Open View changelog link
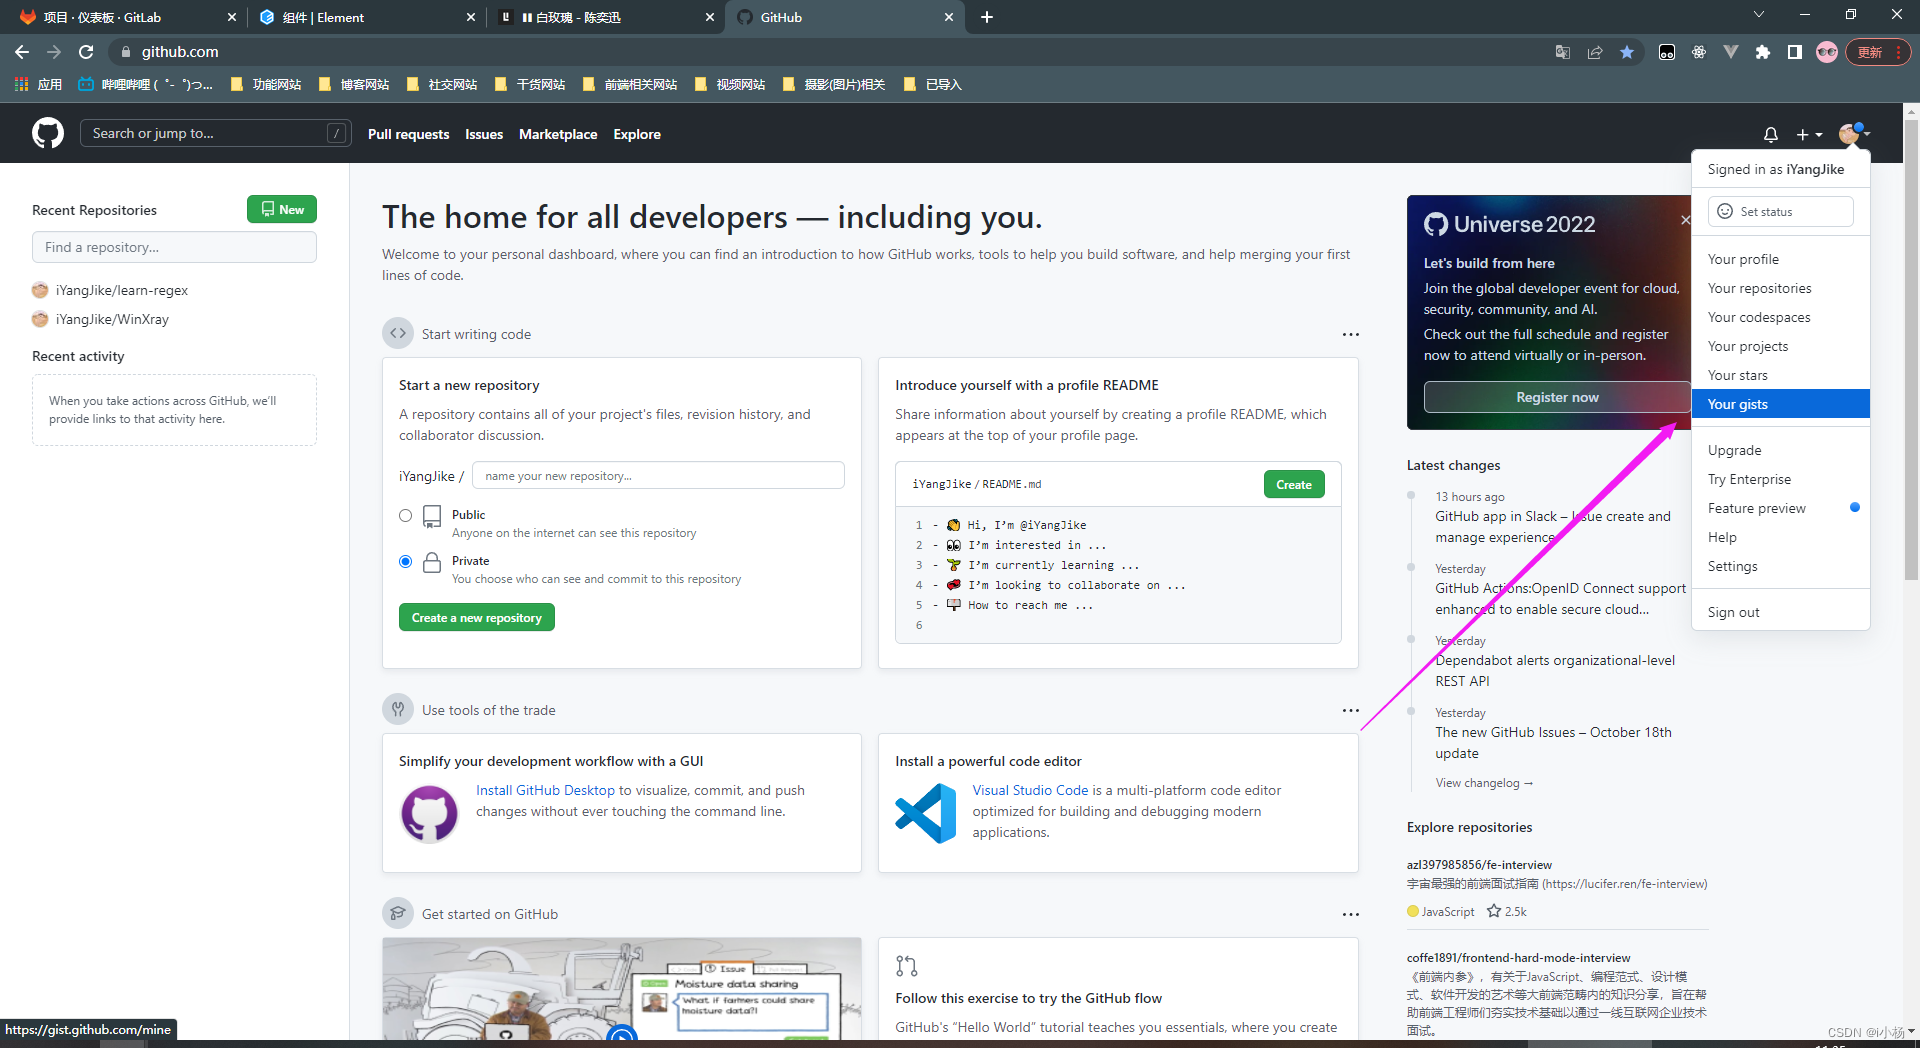The height and width of the screenshot is (1048, 1920). tap(1484, 783)
